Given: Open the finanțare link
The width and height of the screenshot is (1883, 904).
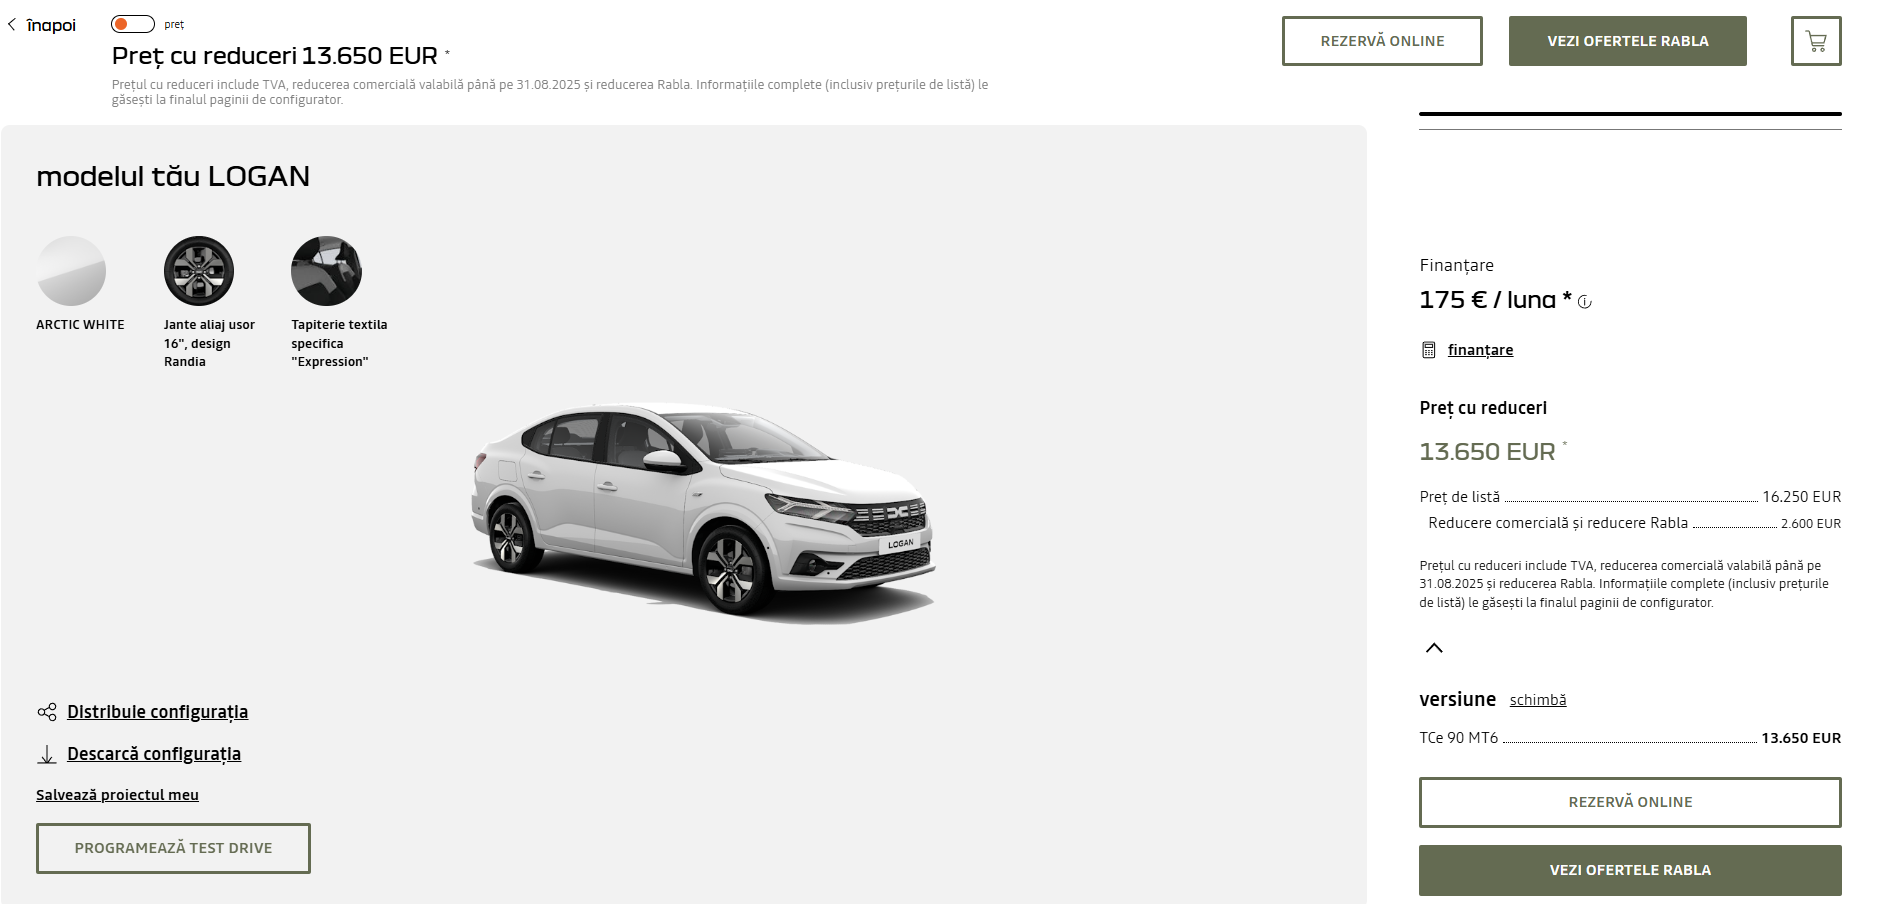Looking at the screenshot, I should click(x=1480, y=350).
